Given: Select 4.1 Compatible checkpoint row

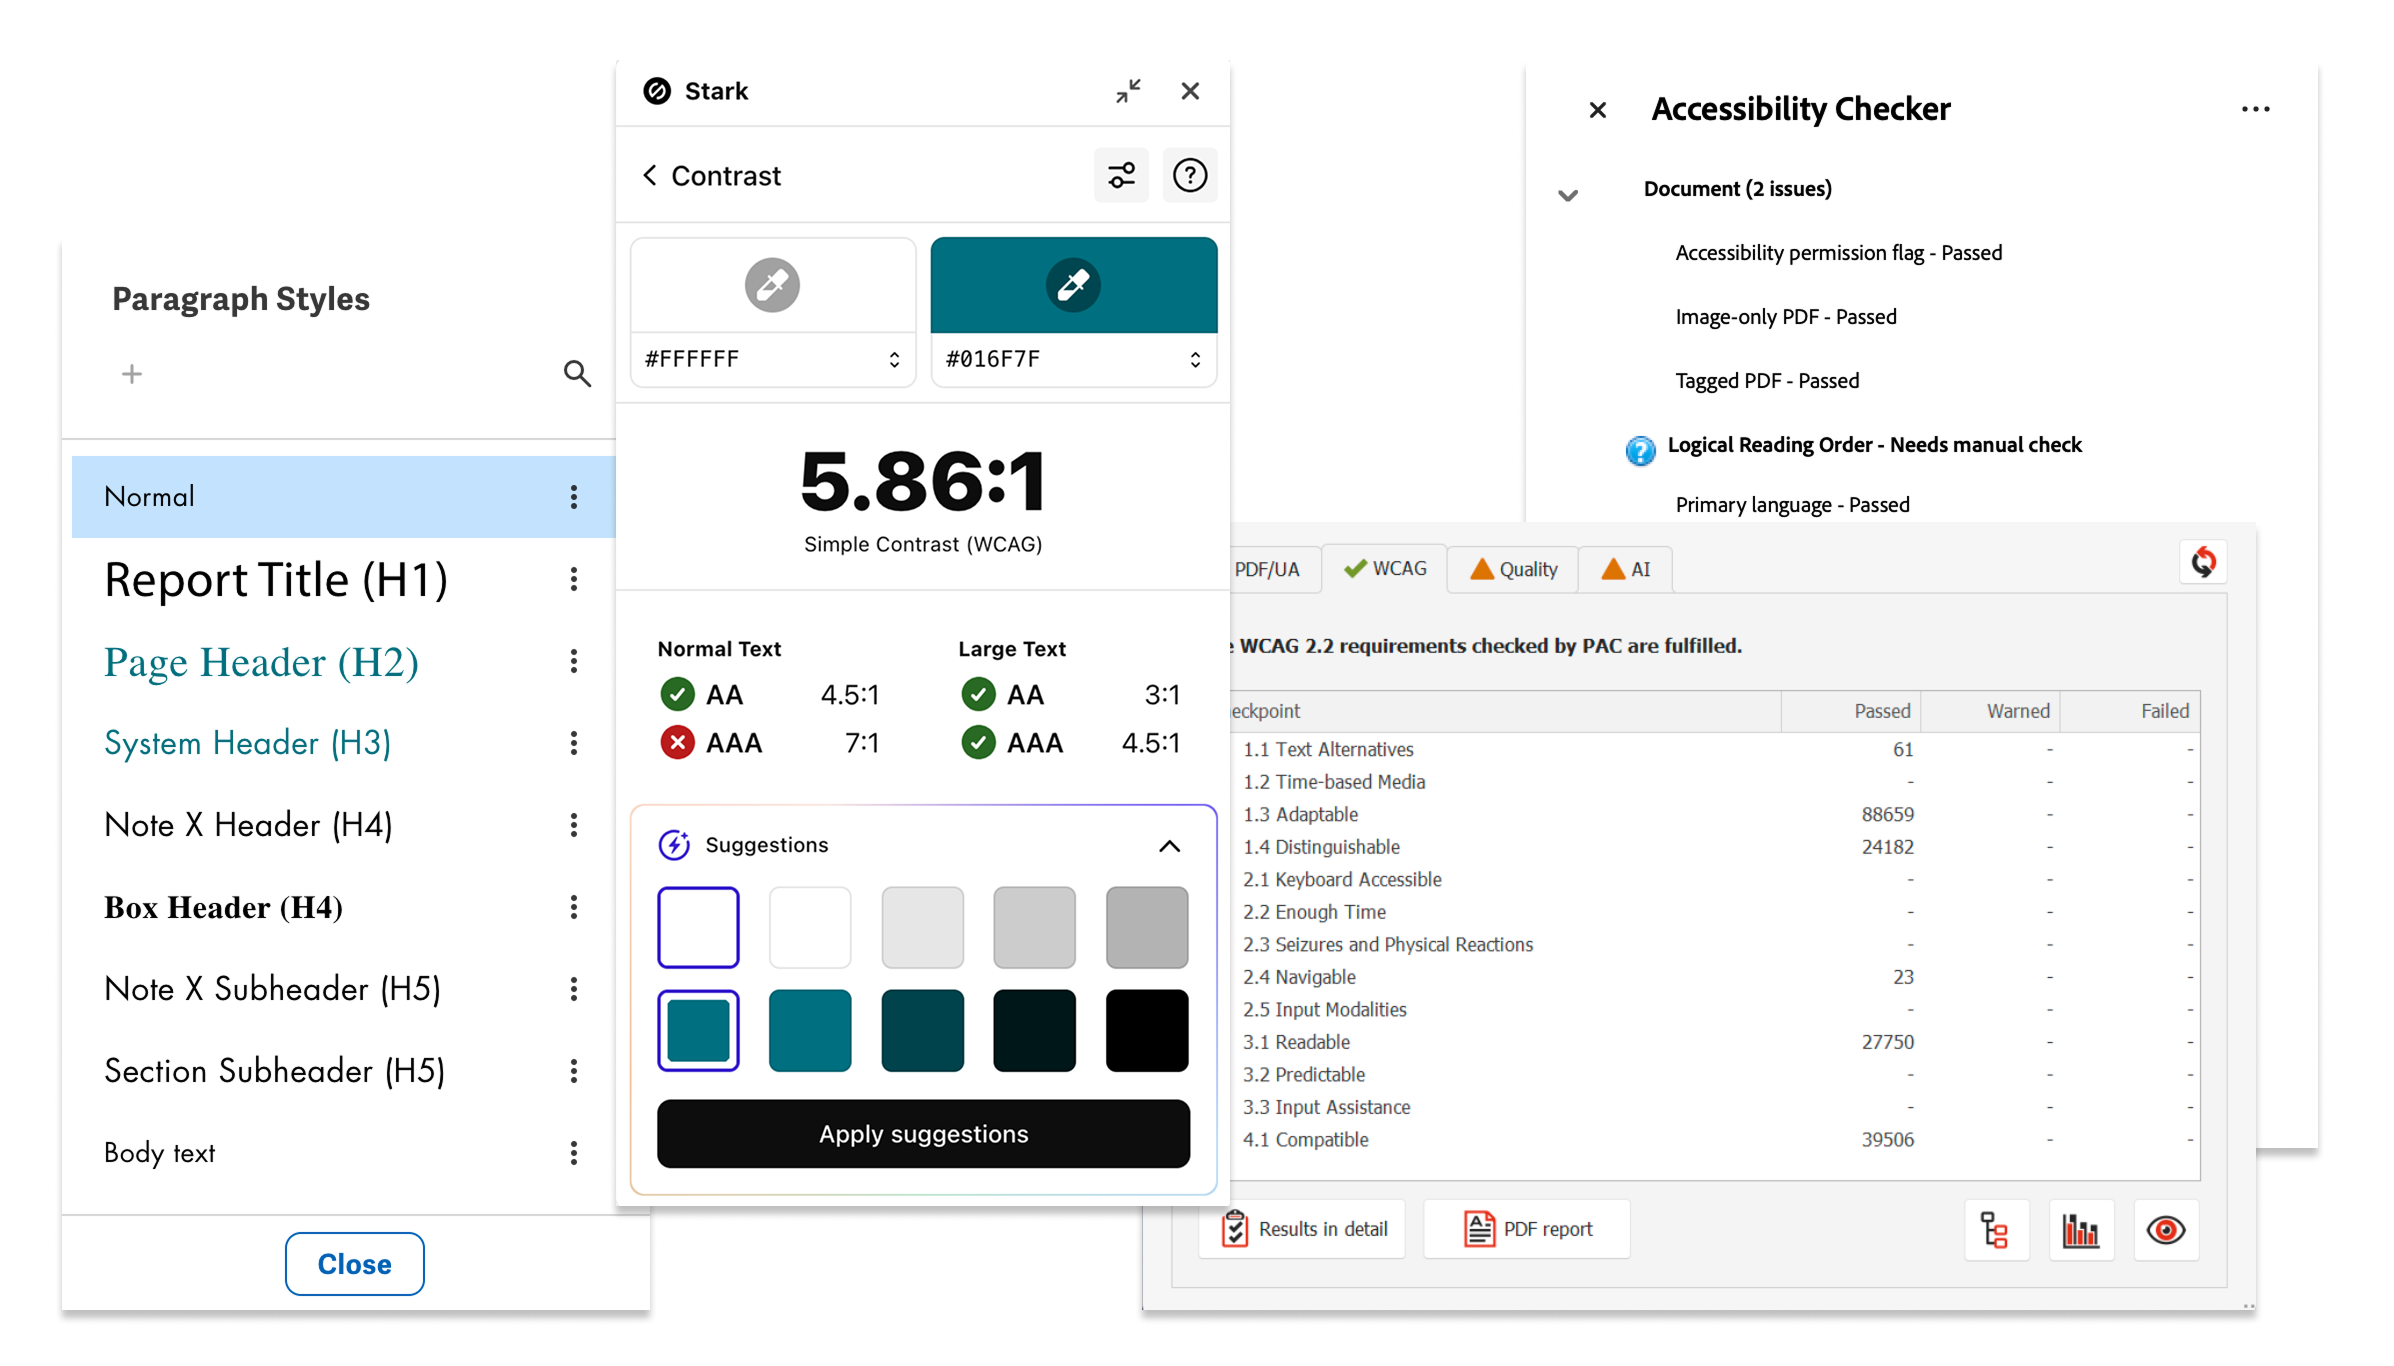Looking at the screenshot, I should pos(1714,1140).
